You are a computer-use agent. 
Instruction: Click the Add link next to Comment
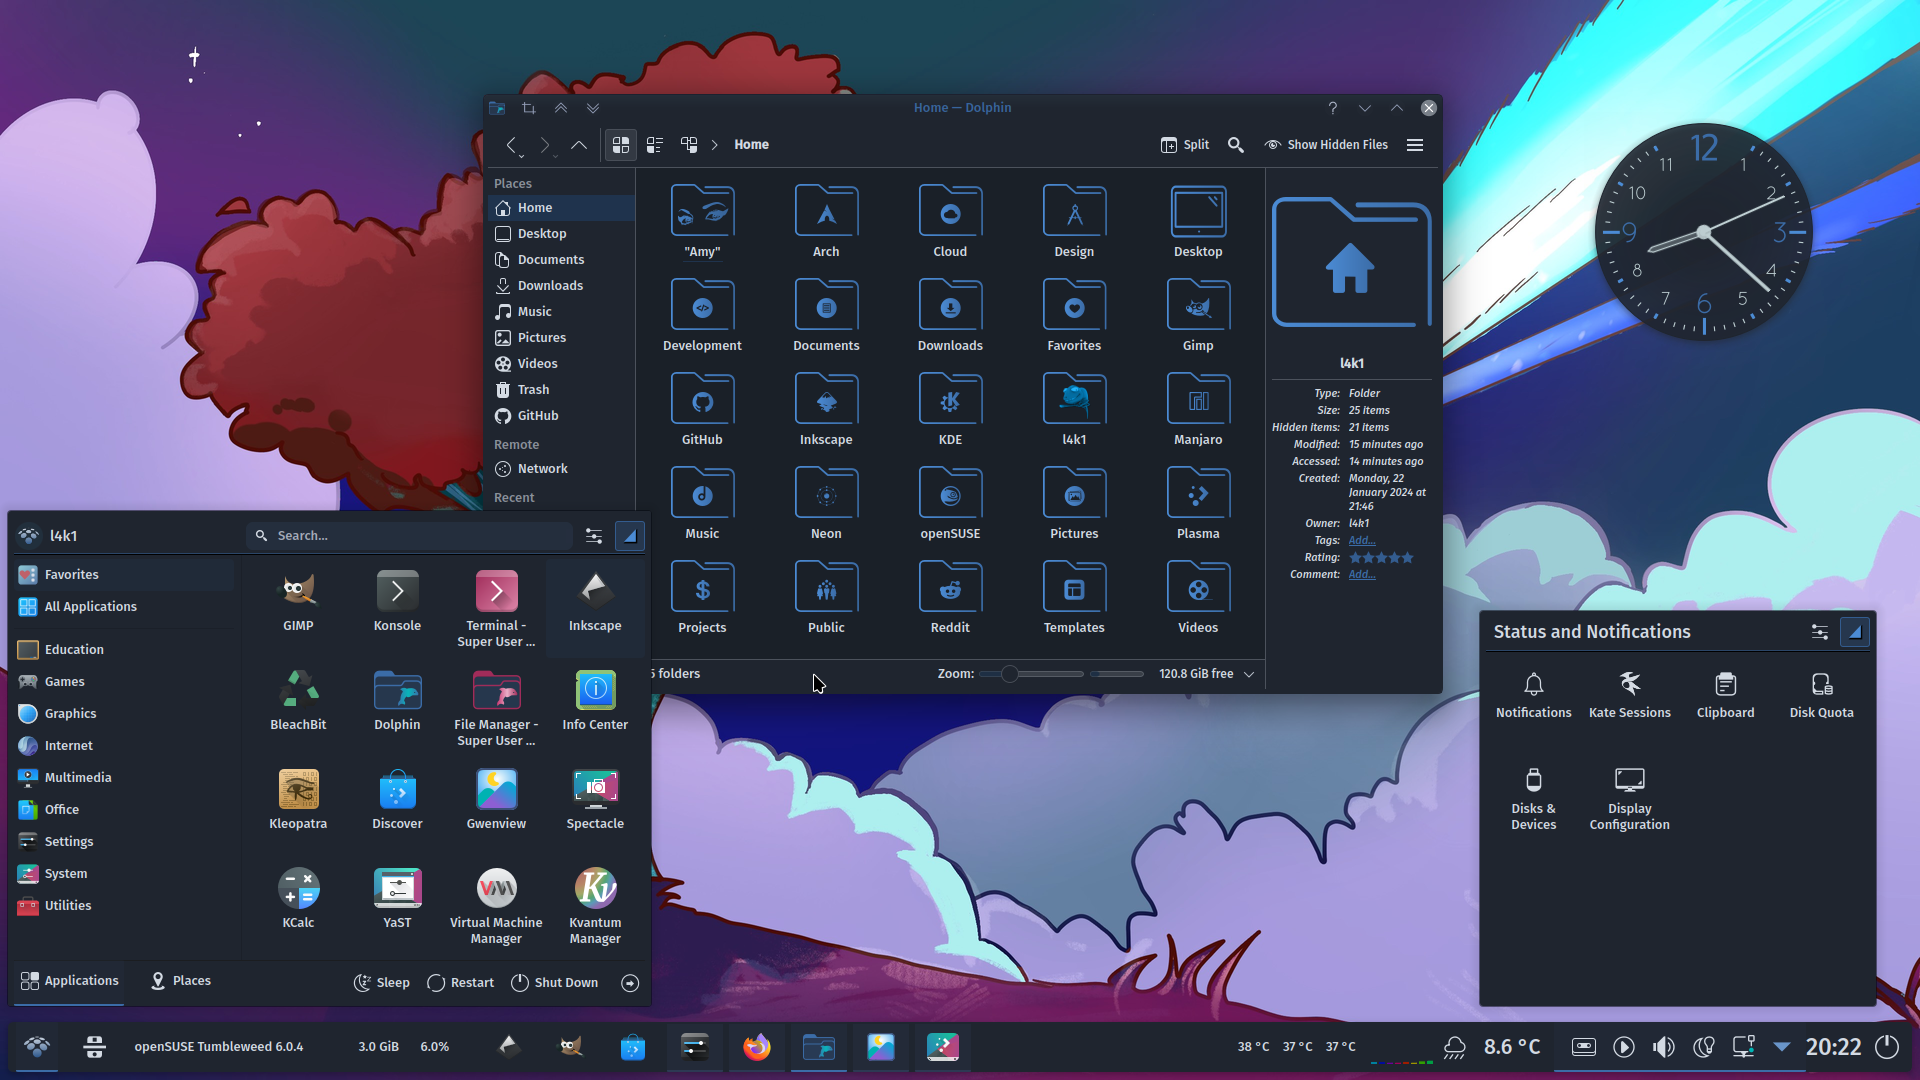click(x=1362, y=575)
